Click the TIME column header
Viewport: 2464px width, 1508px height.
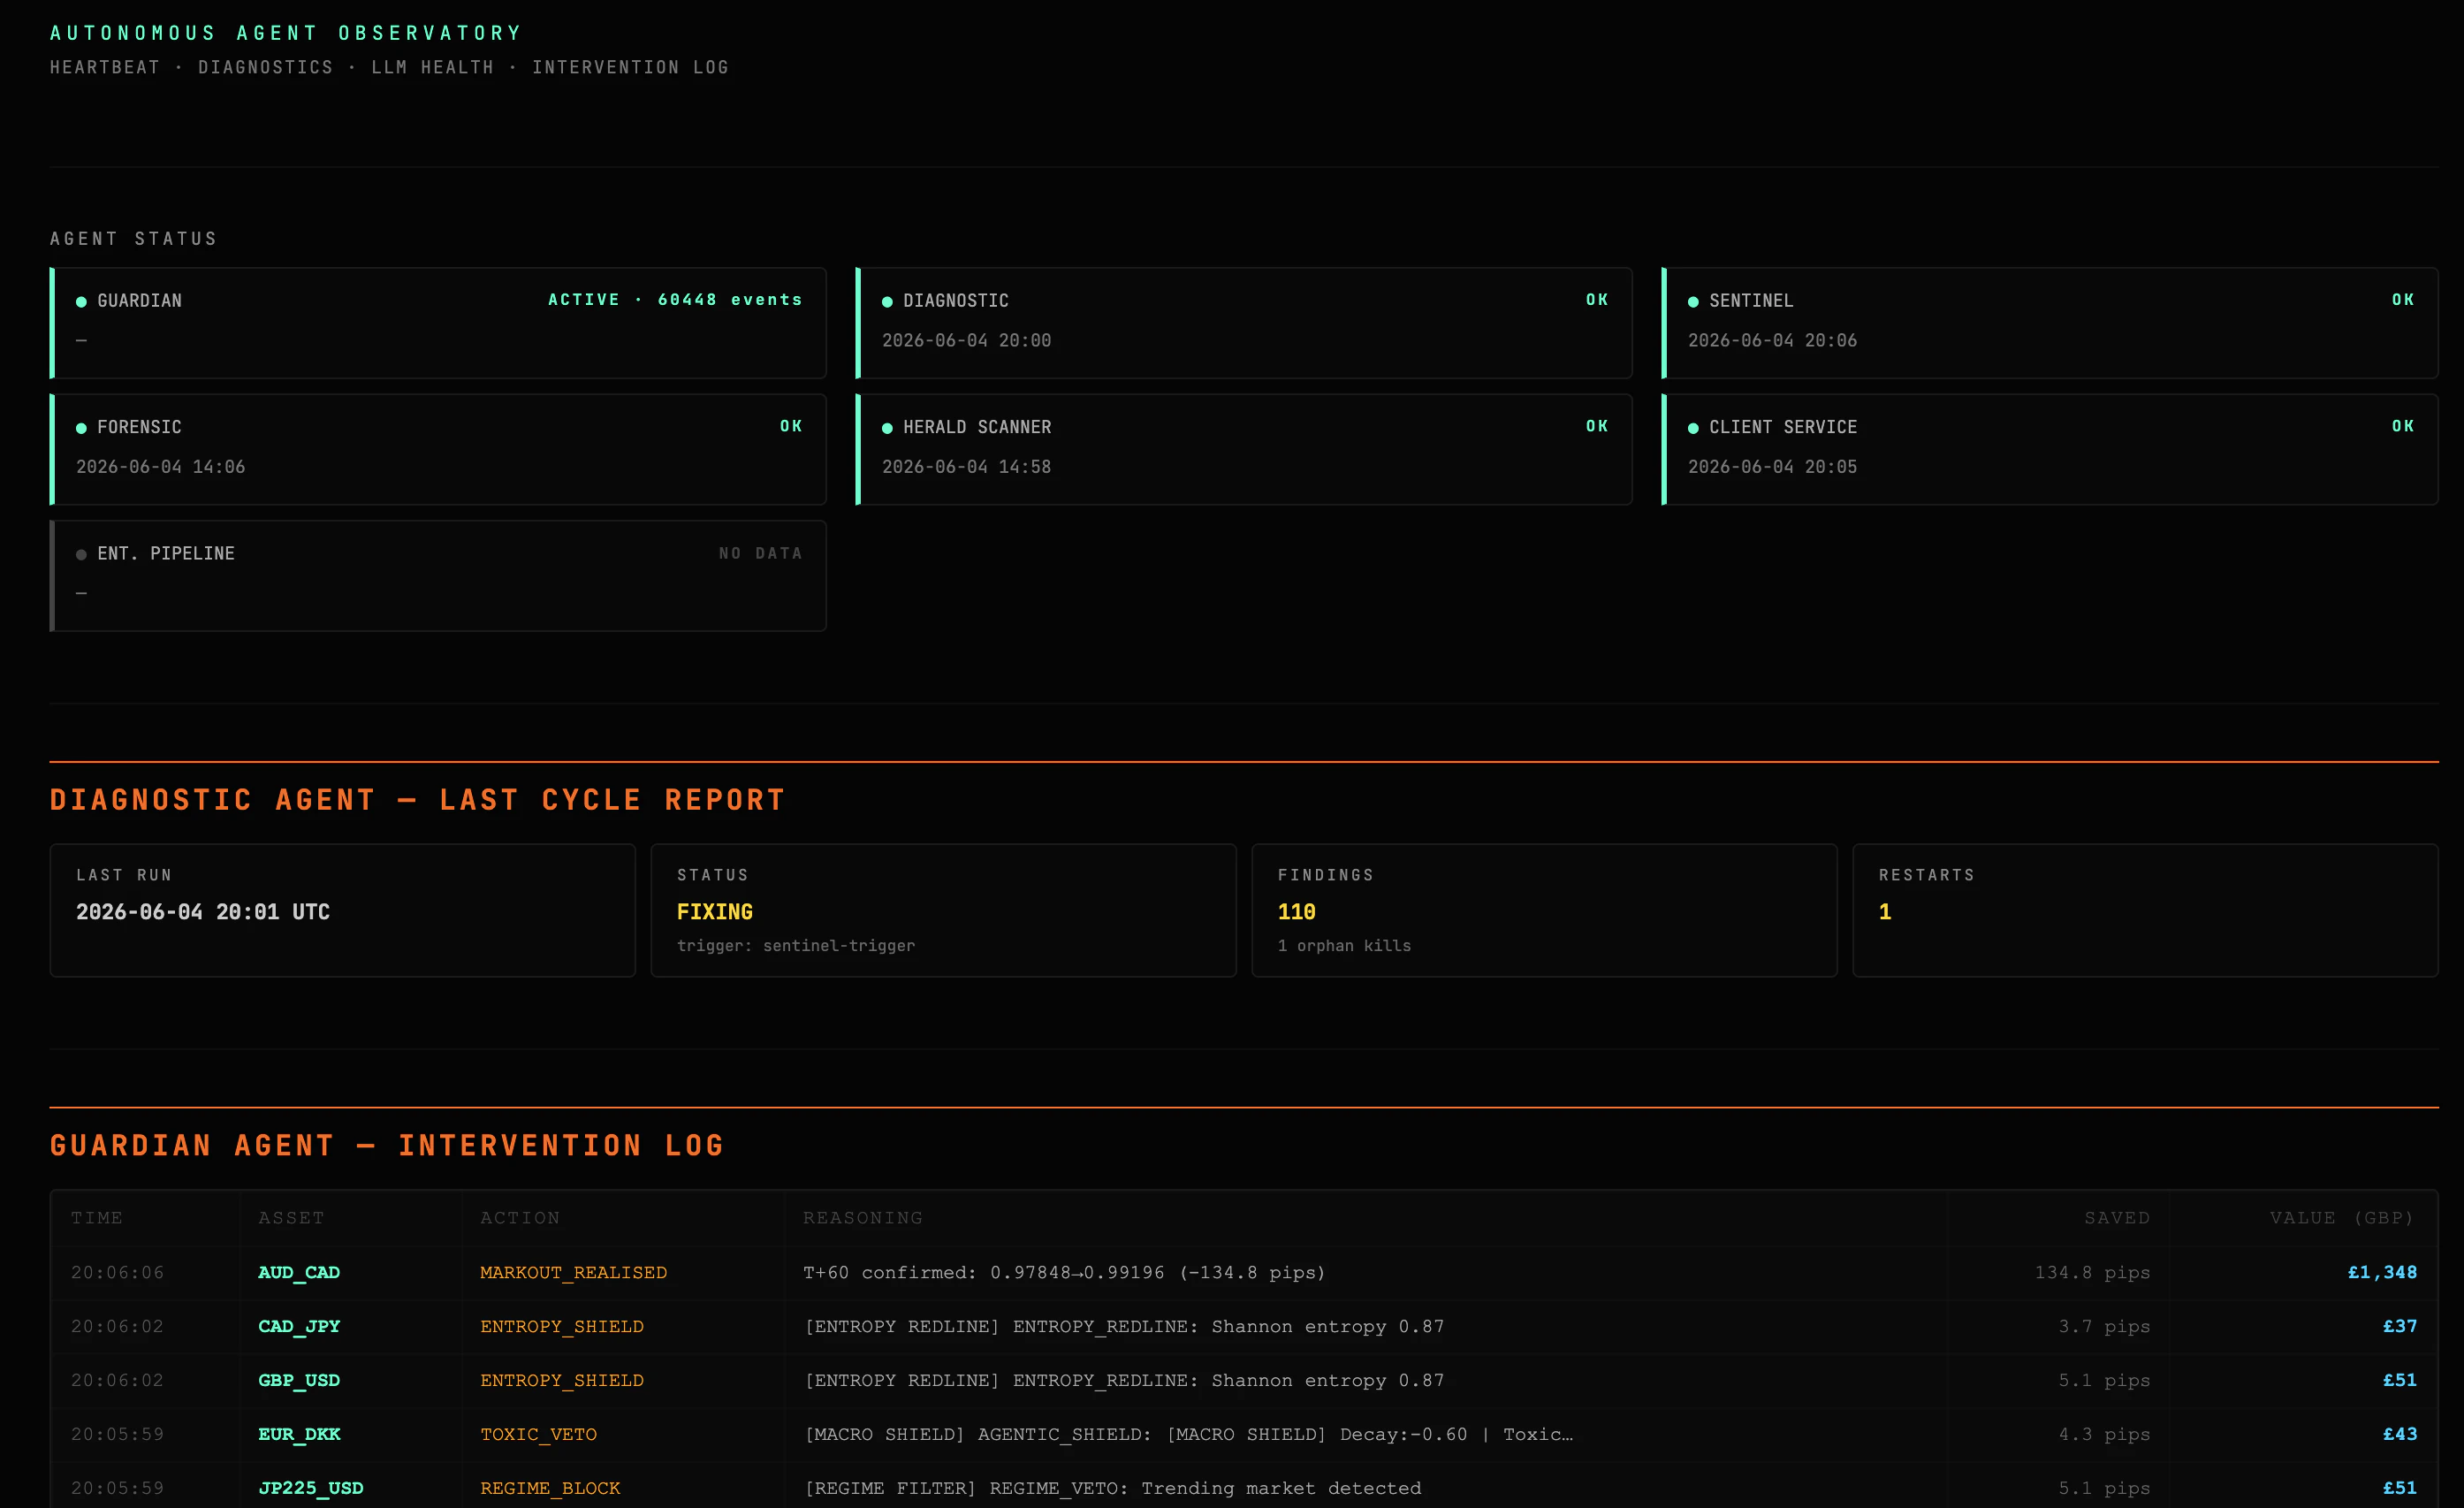97,1217
